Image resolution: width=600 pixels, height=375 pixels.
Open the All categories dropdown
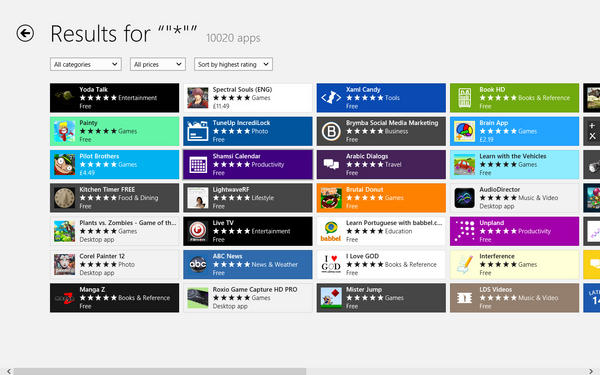[86, 64]
